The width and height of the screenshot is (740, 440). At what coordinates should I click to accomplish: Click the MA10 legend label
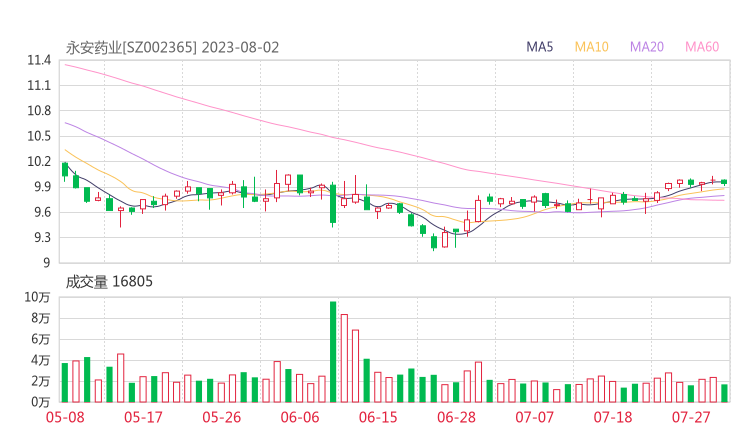pyautogui.click(x=591, y=47)
